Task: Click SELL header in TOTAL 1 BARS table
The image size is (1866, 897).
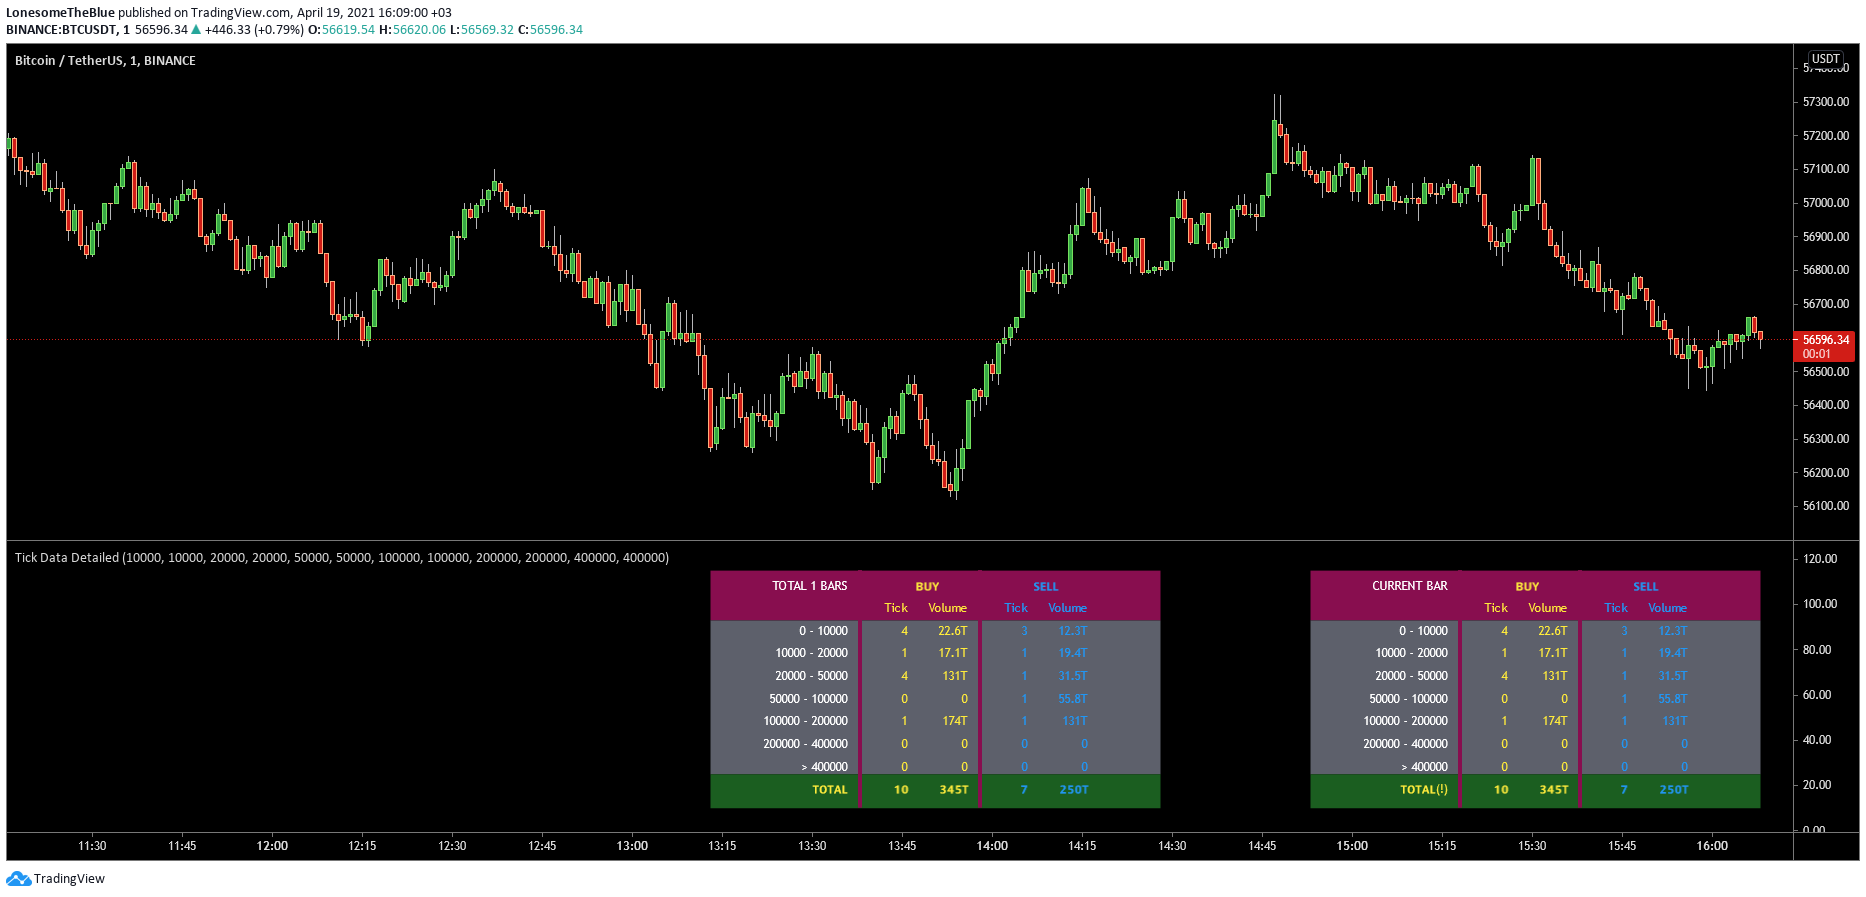Action: pyautogui.click(x=1046, y=587)
